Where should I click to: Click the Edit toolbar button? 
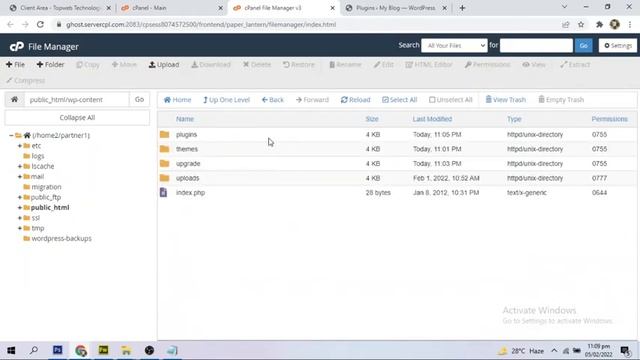click(384, 64)
